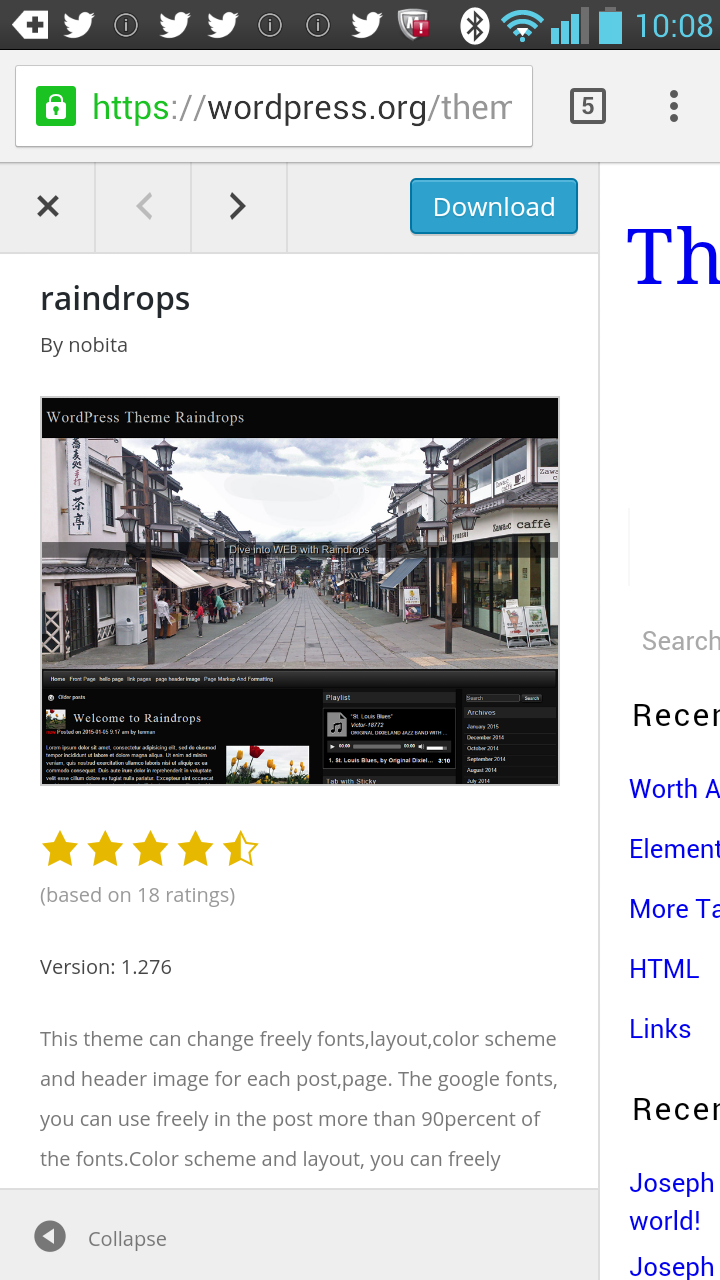Close the theme preview with the X

48,207
